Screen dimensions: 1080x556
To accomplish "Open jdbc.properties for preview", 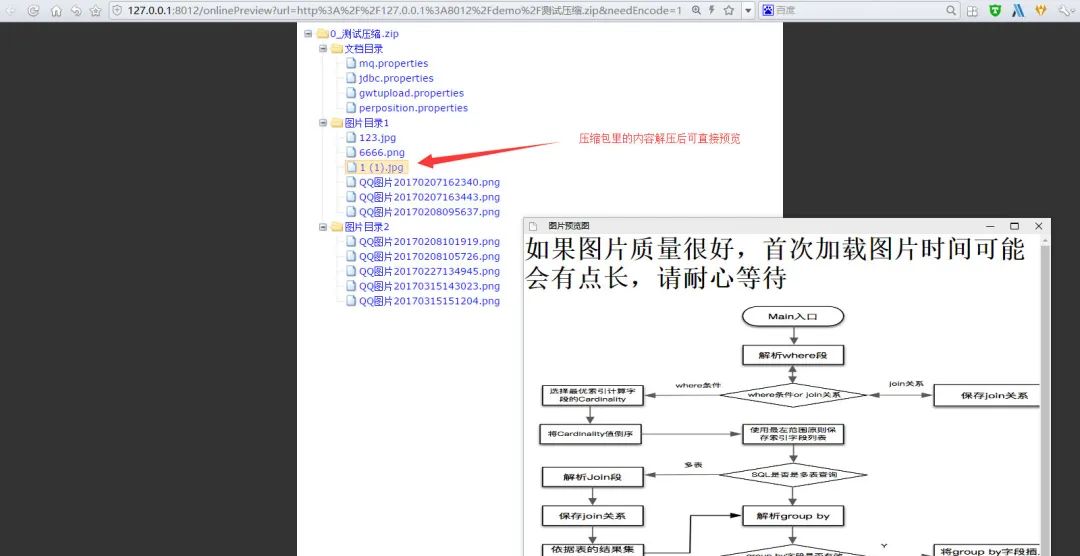I will tap(396, 79).
